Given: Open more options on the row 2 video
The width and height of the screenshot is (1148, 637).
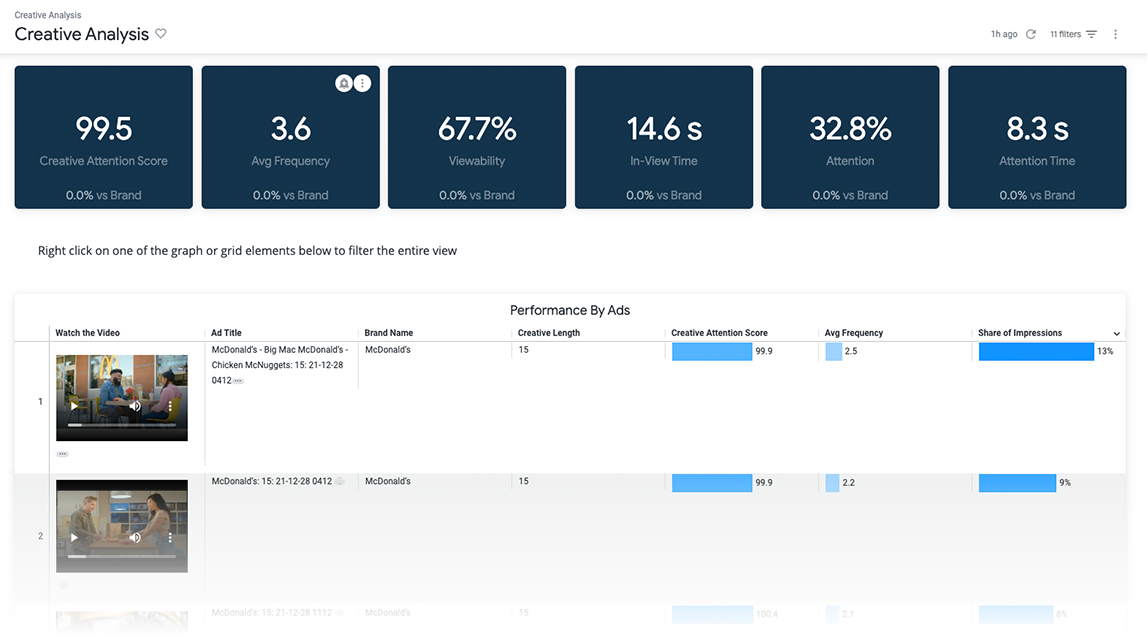Looking at the screenshot, I should 171,537.
